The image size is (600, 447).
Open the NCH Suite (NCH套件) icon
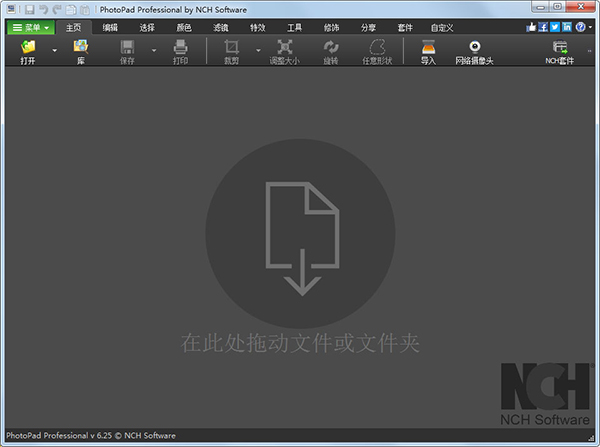(560, 48)
